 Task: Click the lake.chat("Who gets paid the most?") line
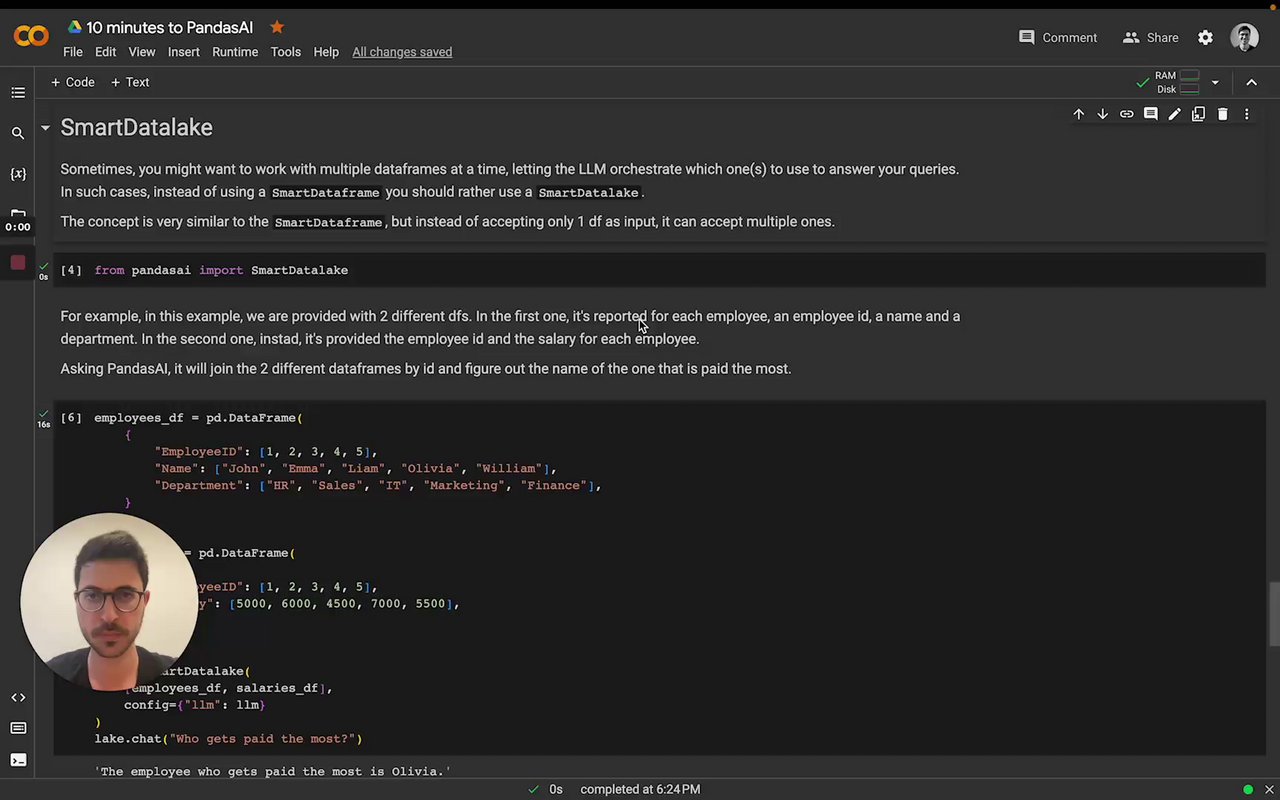pyautogui.click(x=228, y=739)
